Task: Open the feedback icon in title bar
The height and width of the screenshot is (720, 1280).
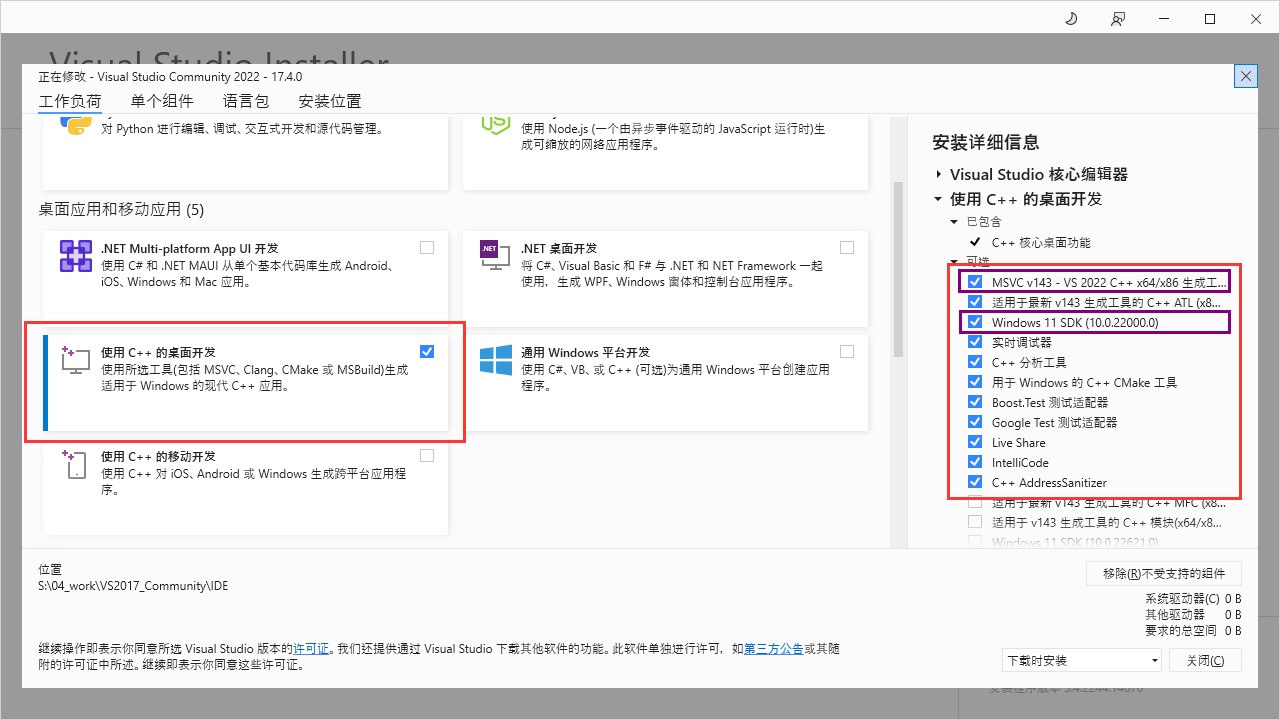Action: tap(1117, 19)
